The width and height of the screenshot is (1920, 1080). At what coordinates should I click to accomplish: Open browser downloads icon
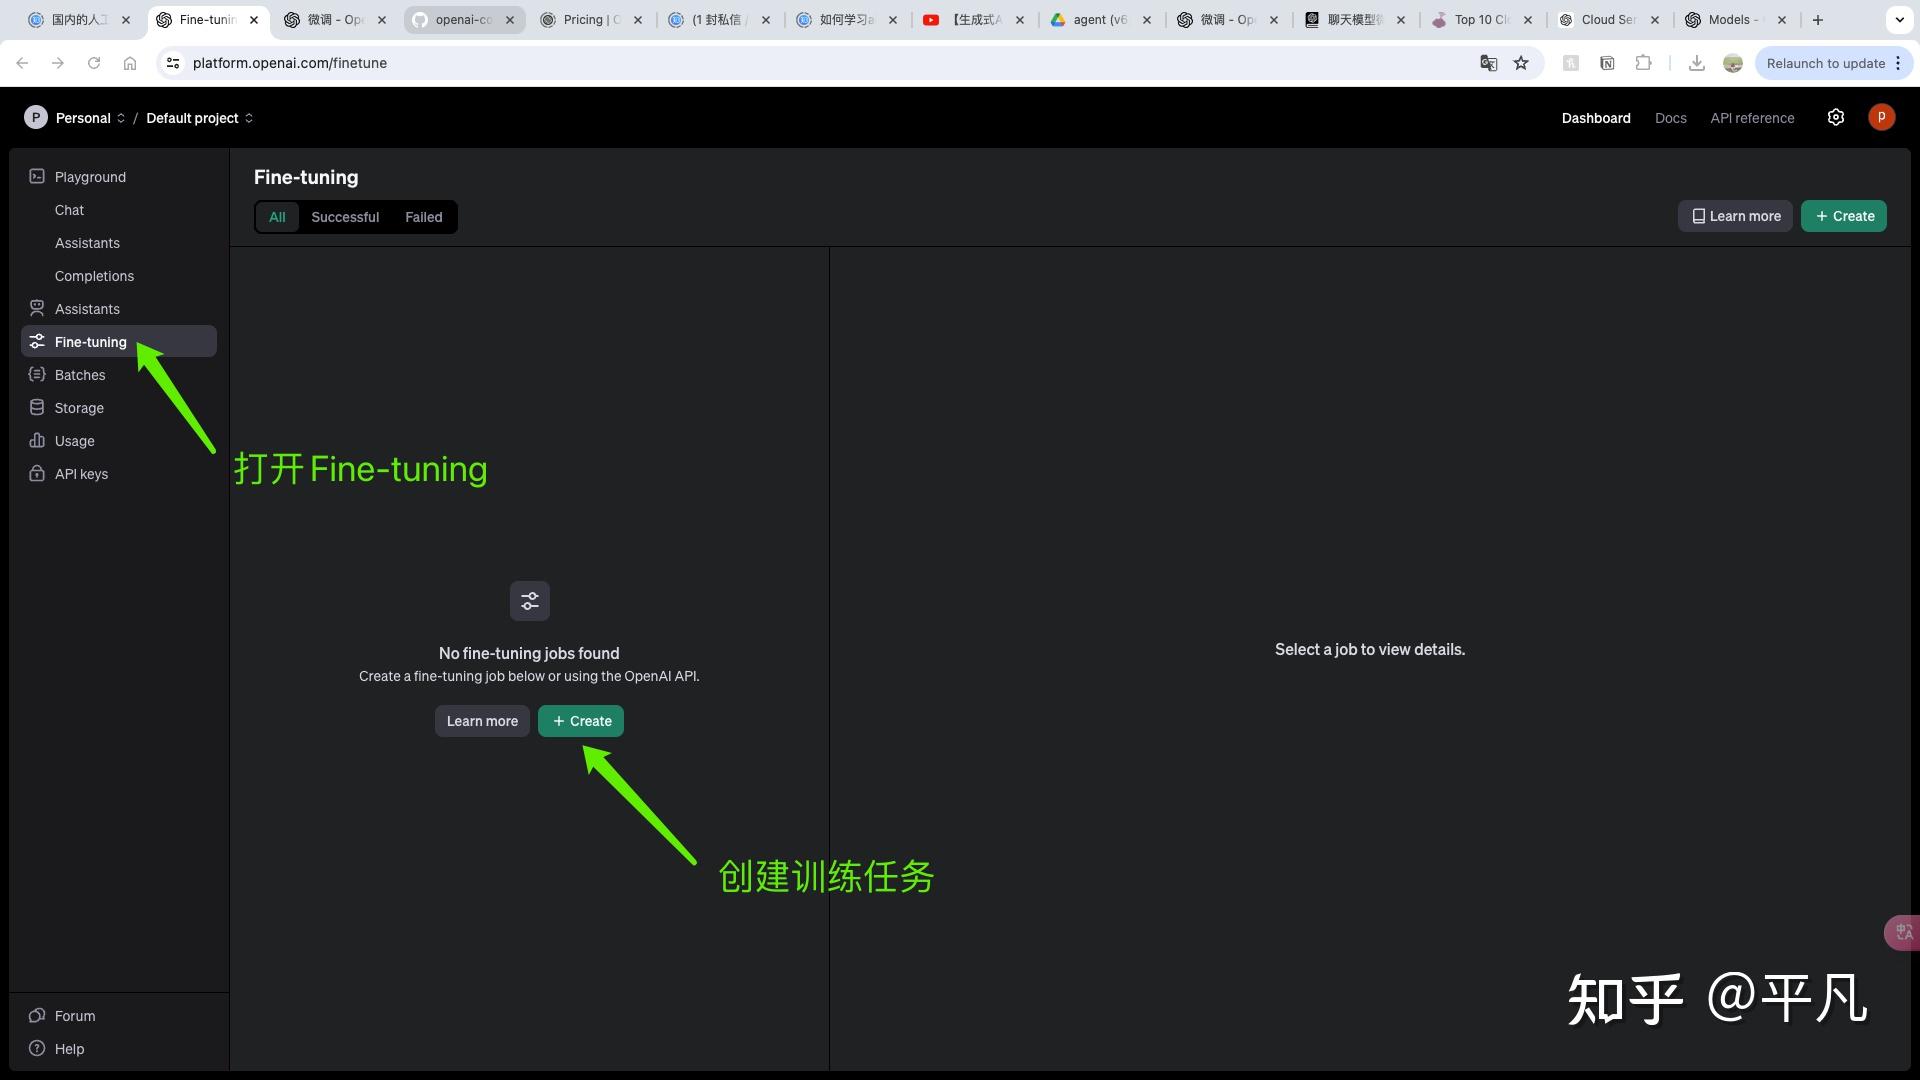tap(1697, 62)
